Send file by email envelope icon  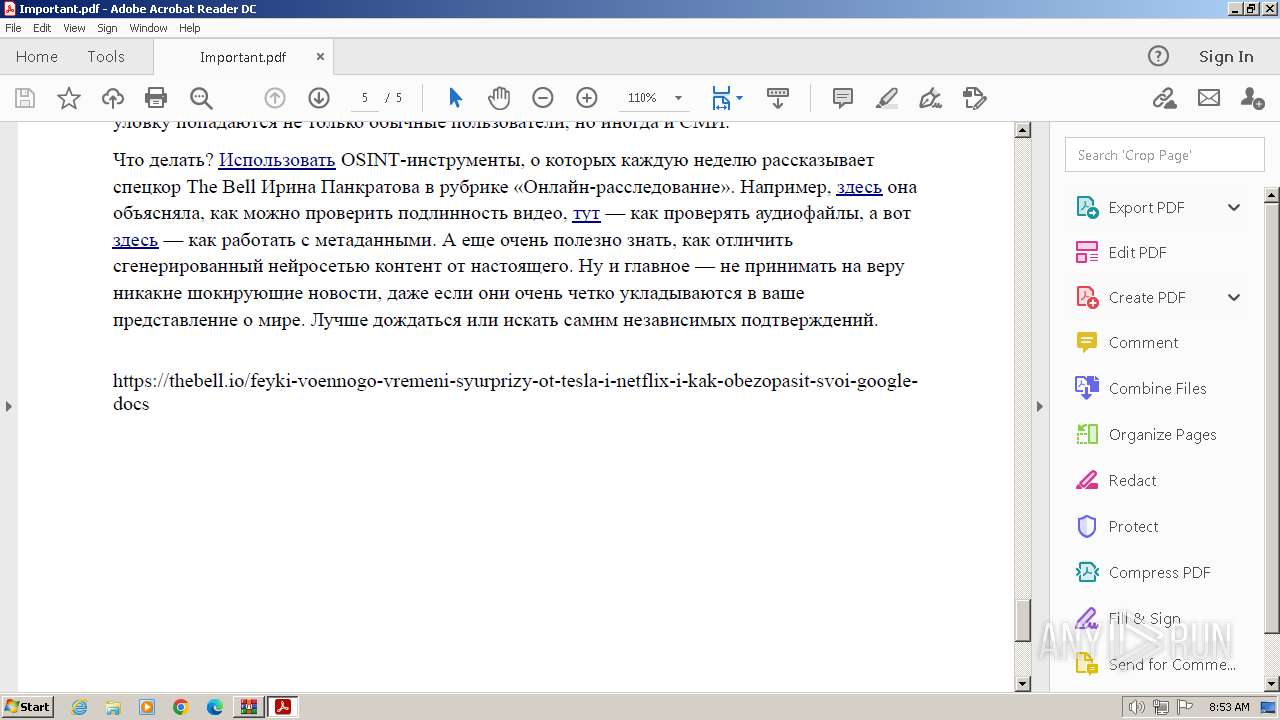tap(1209, 98)
